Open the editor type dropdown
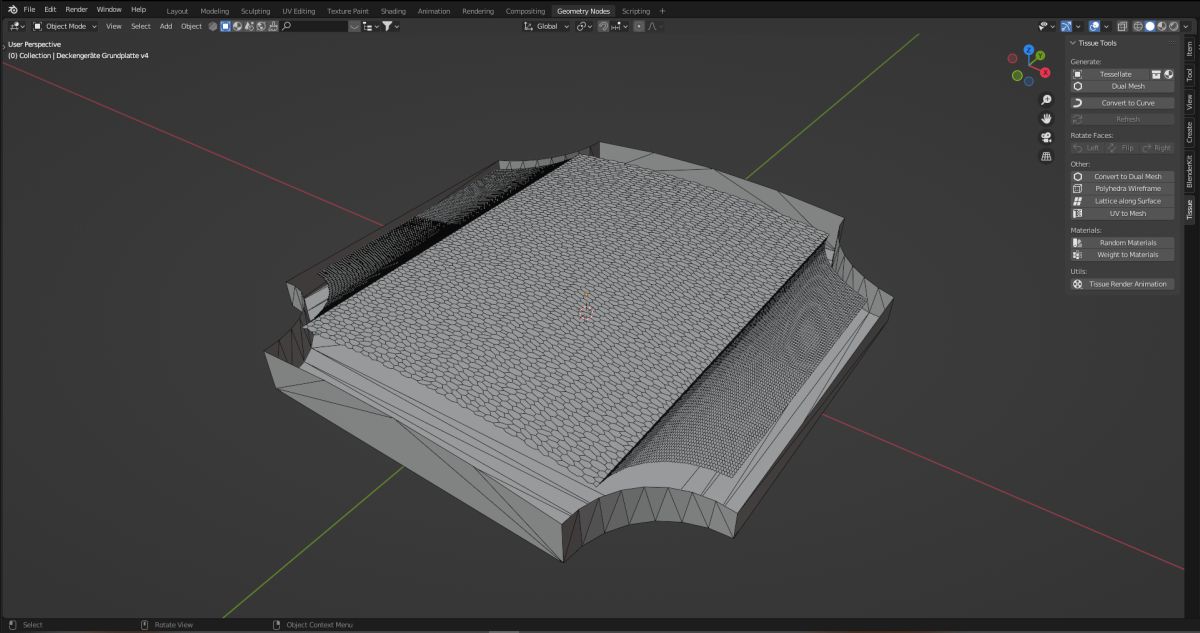Screen dimensions: 1200x633 coord(16,26)
